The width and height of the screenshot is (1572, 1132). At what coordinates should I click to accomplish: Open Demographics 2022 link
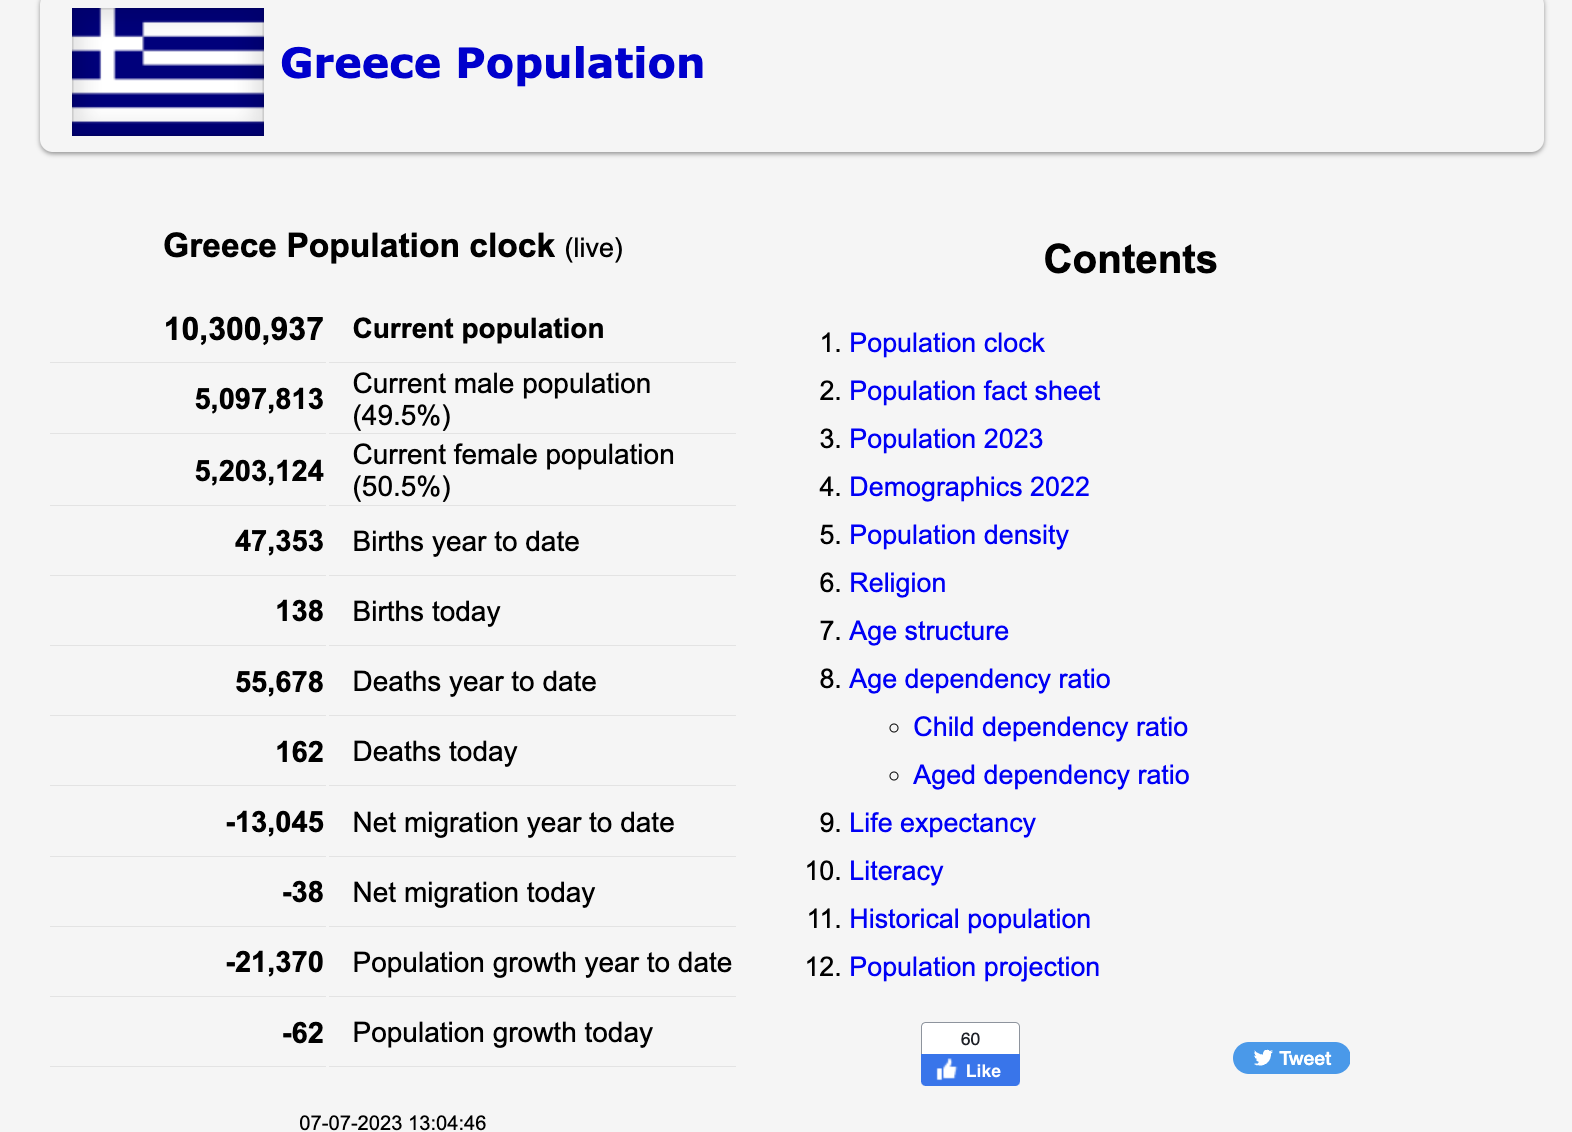(969, 487)
